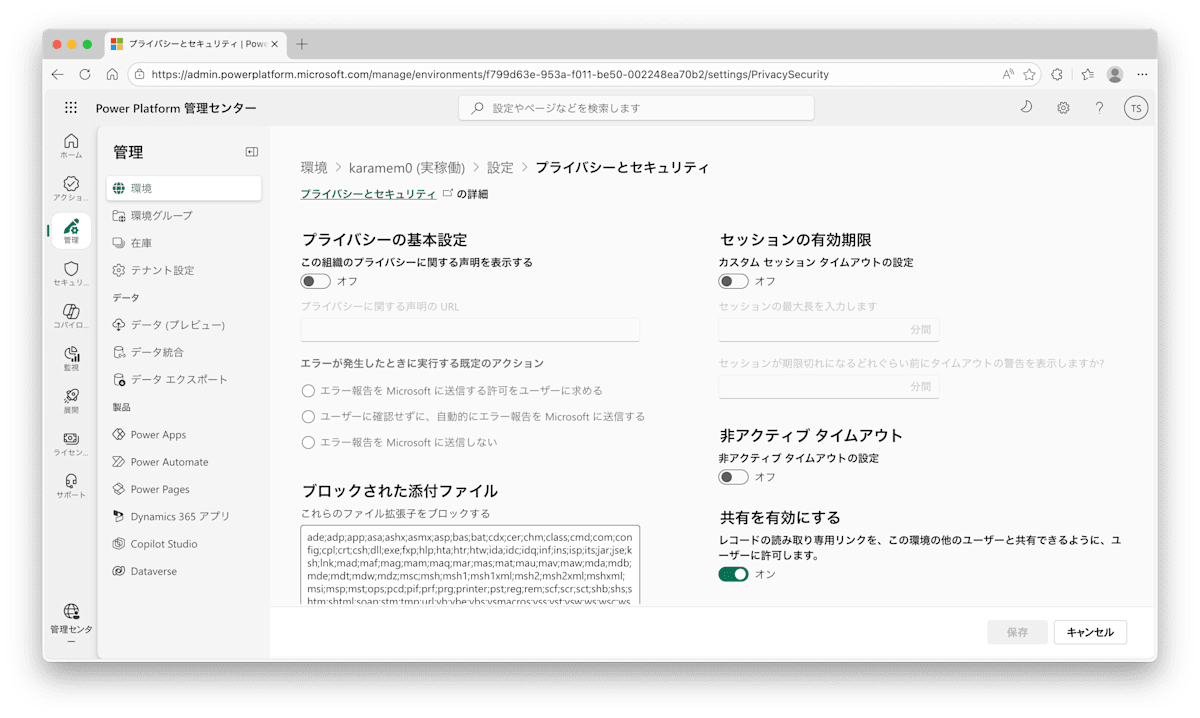This screenshot has width=1200, height=718.
Task: Open Dynamics 365 アプリ item
Action: pyautogui.click(x=184, y=516)
